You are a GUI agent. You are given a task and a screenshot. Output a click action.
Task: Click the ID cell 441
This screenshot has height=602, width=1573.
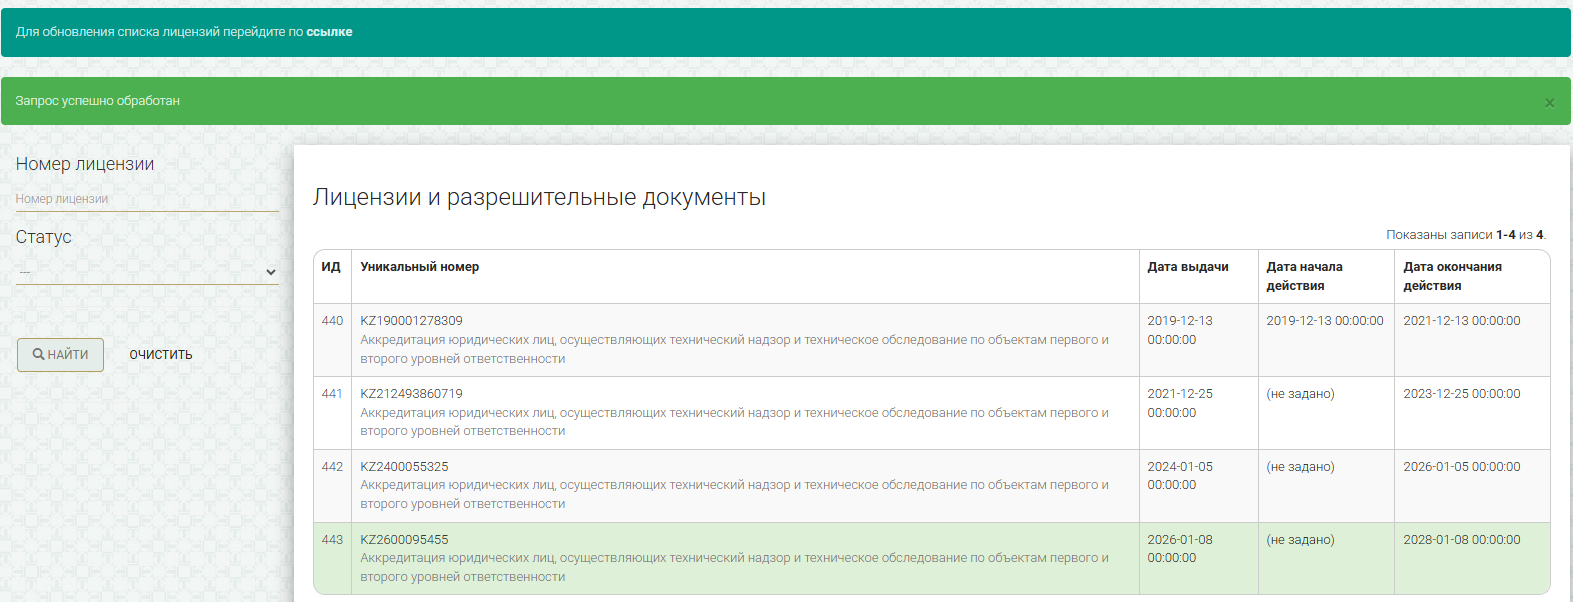332,394
